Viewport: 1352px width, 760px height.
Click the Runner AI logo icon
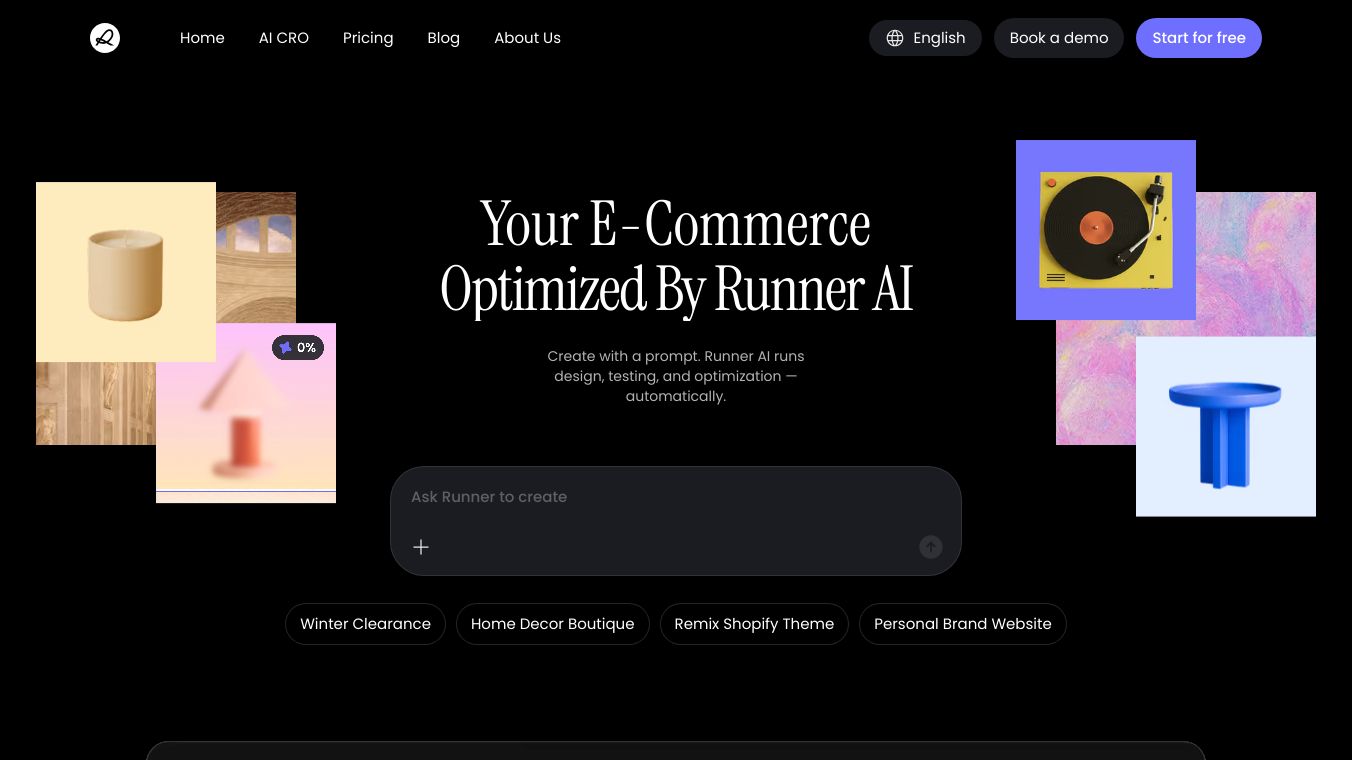tap(104, 38)
